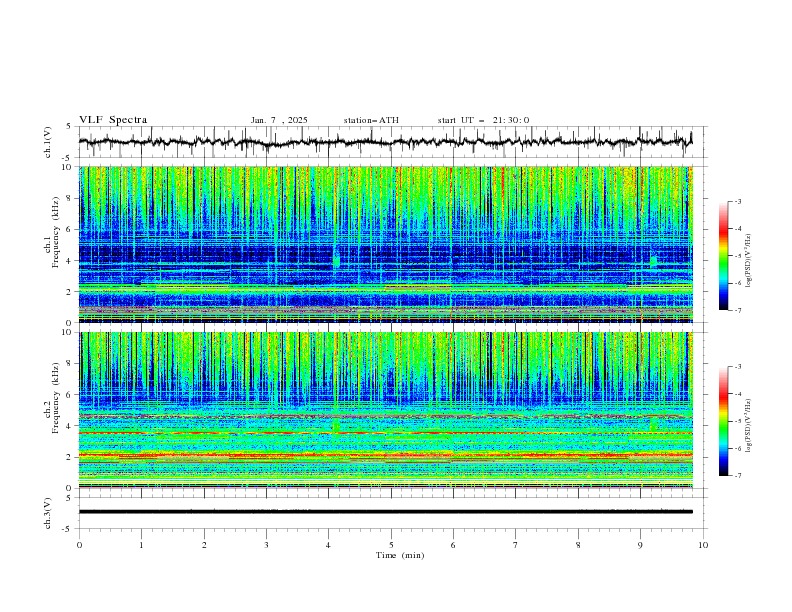Click the "Time (min)" axis label

click(400, 555)
